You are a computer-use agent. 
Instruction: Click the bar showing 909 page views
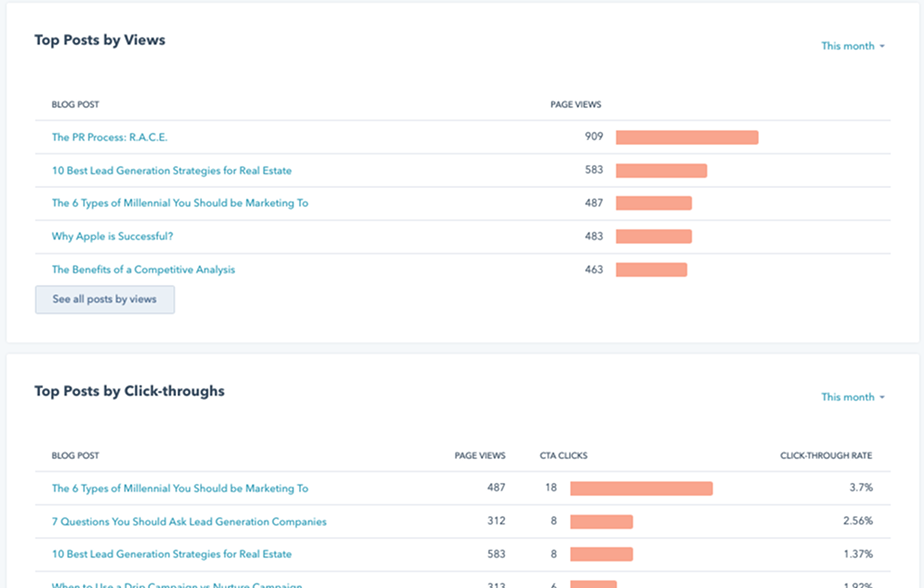pyautogui.click(x=687, y=137)
